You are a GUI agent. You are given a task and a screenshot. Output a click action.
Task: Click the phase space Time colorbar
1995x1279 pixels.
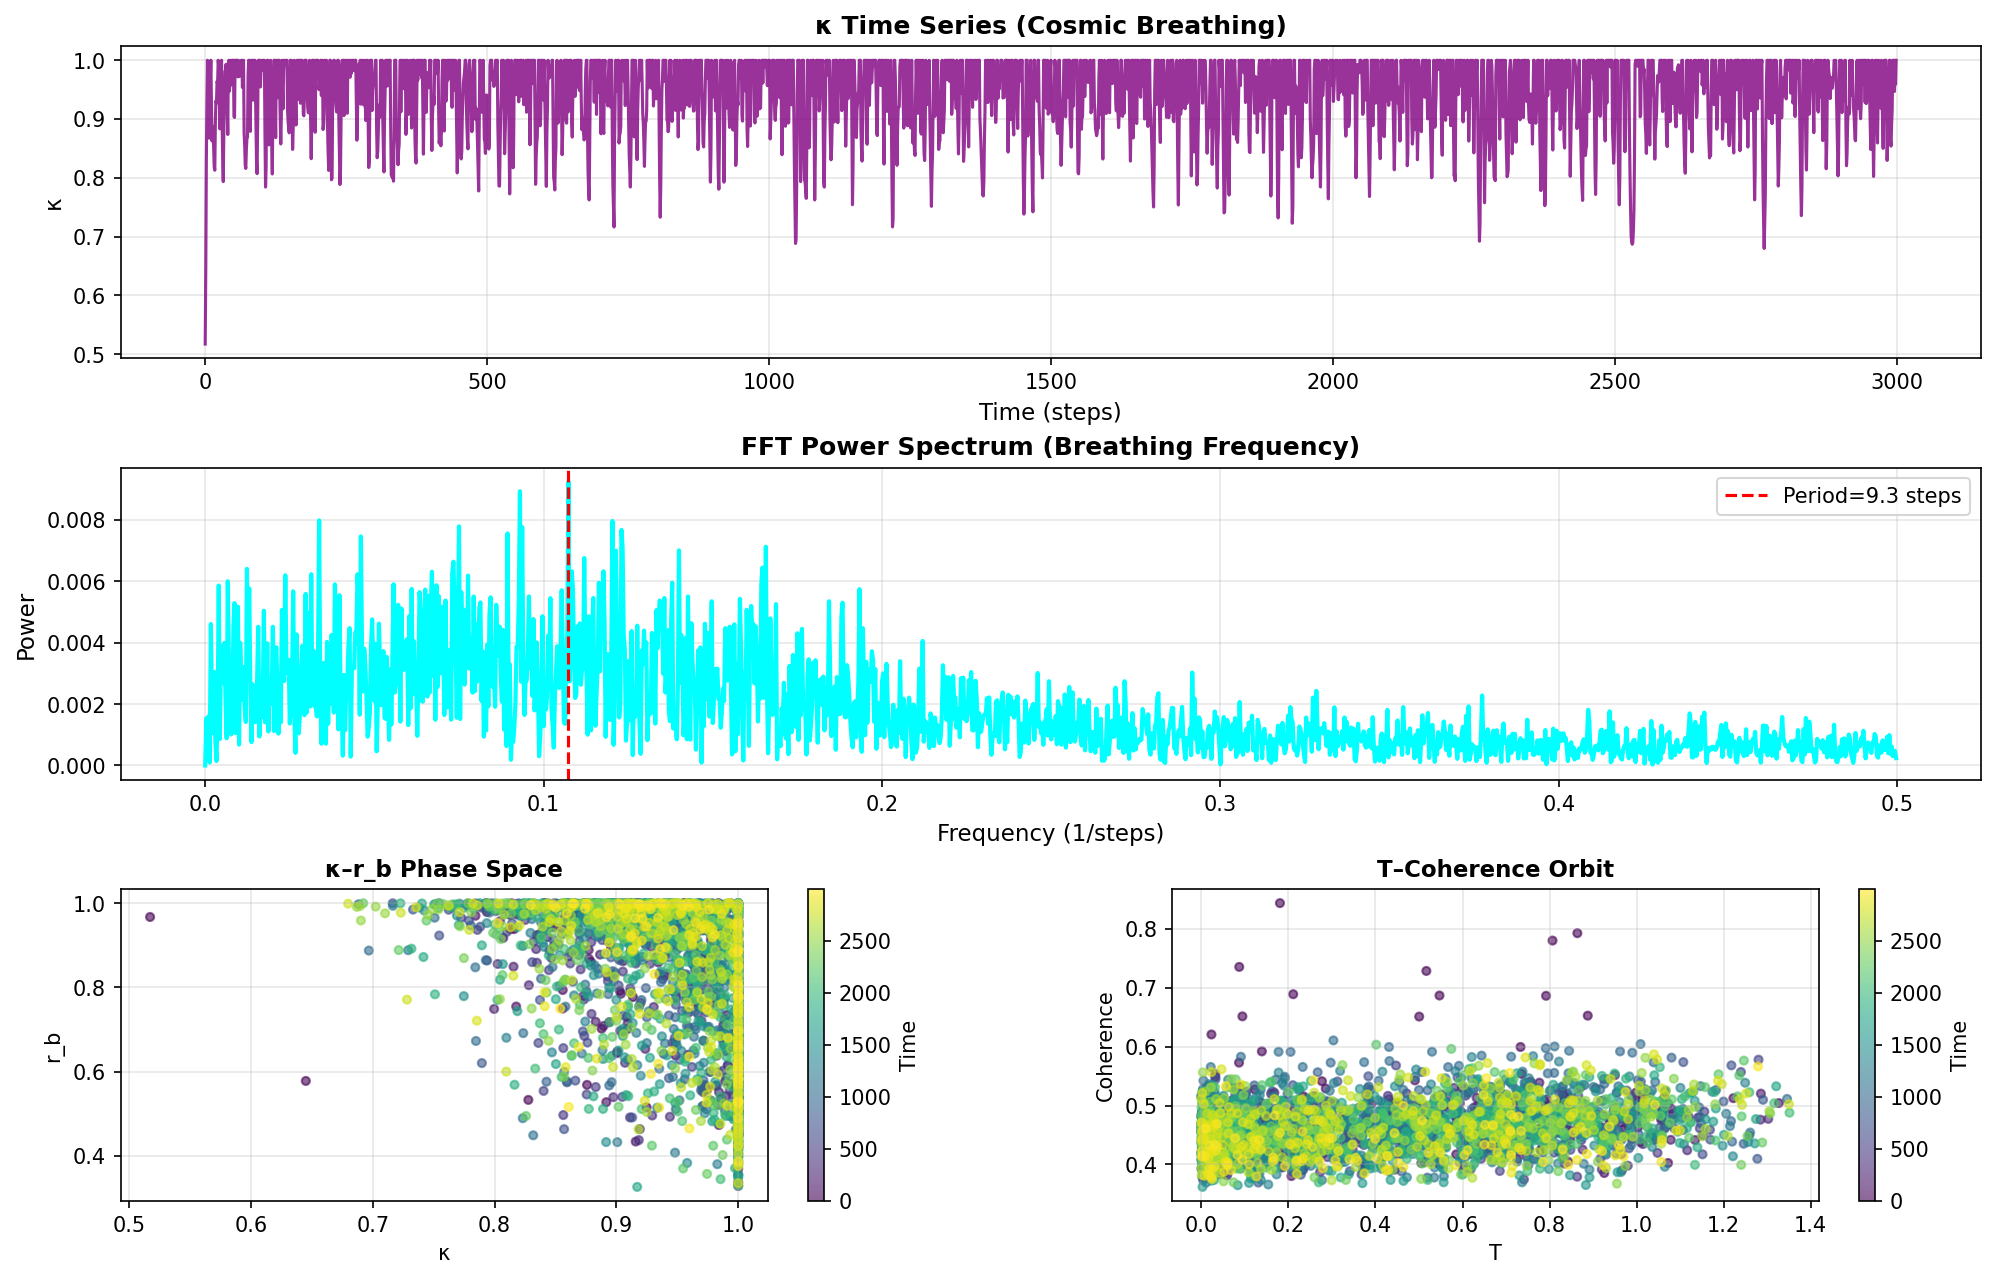coord(816,1045)
